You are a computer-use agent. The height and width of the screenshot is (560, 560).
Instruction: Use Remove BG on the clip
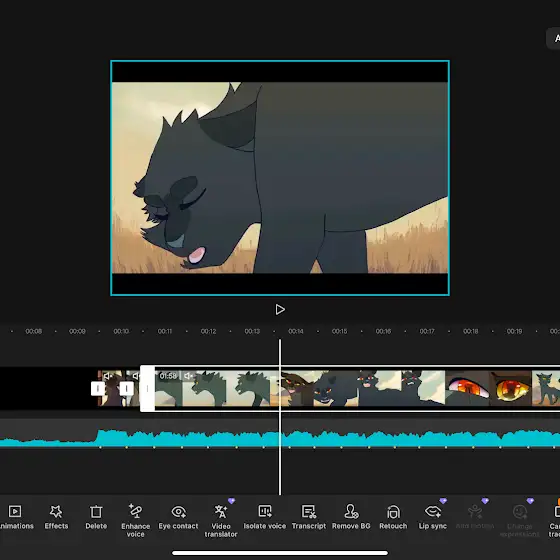point(351,516)
